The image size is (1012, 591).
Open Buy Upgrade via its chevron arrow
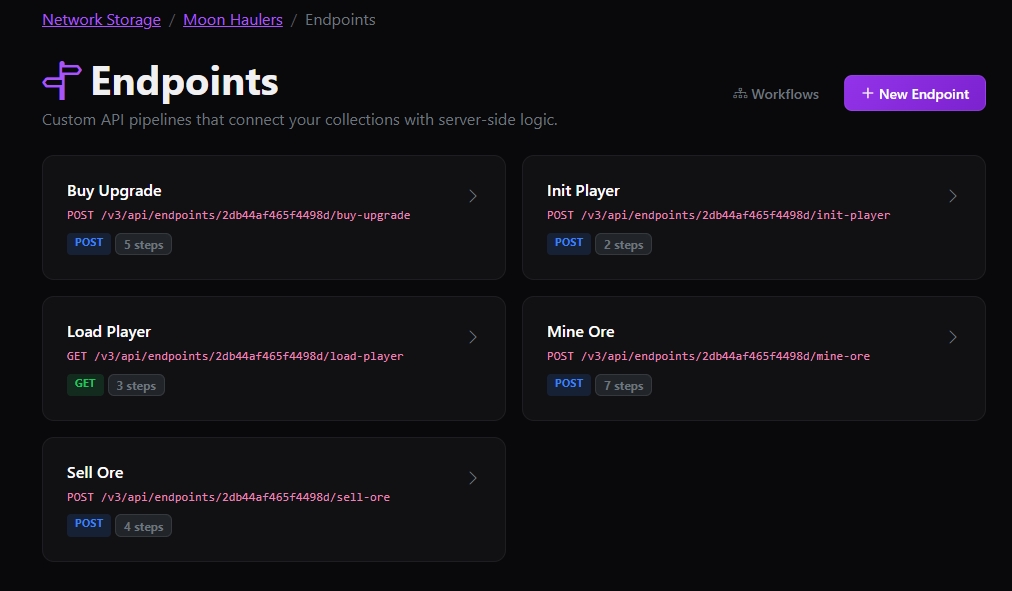click(473, 196)
